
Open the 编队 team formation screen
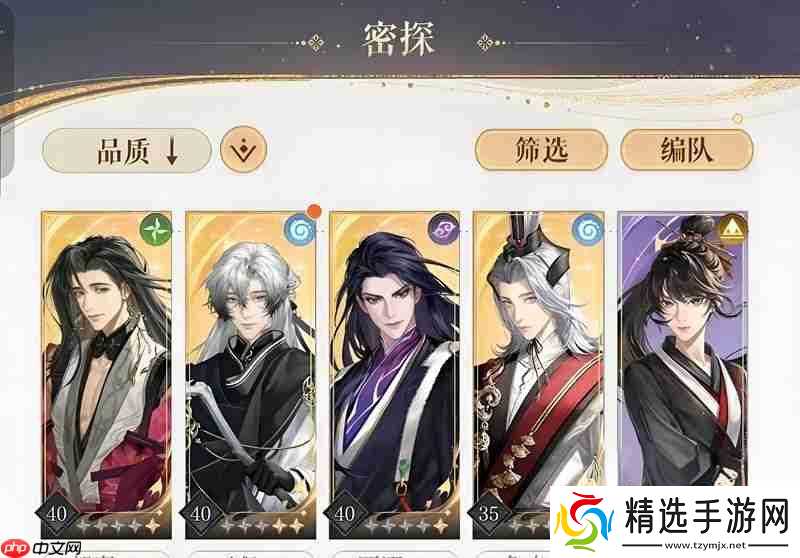coord(686,149)
